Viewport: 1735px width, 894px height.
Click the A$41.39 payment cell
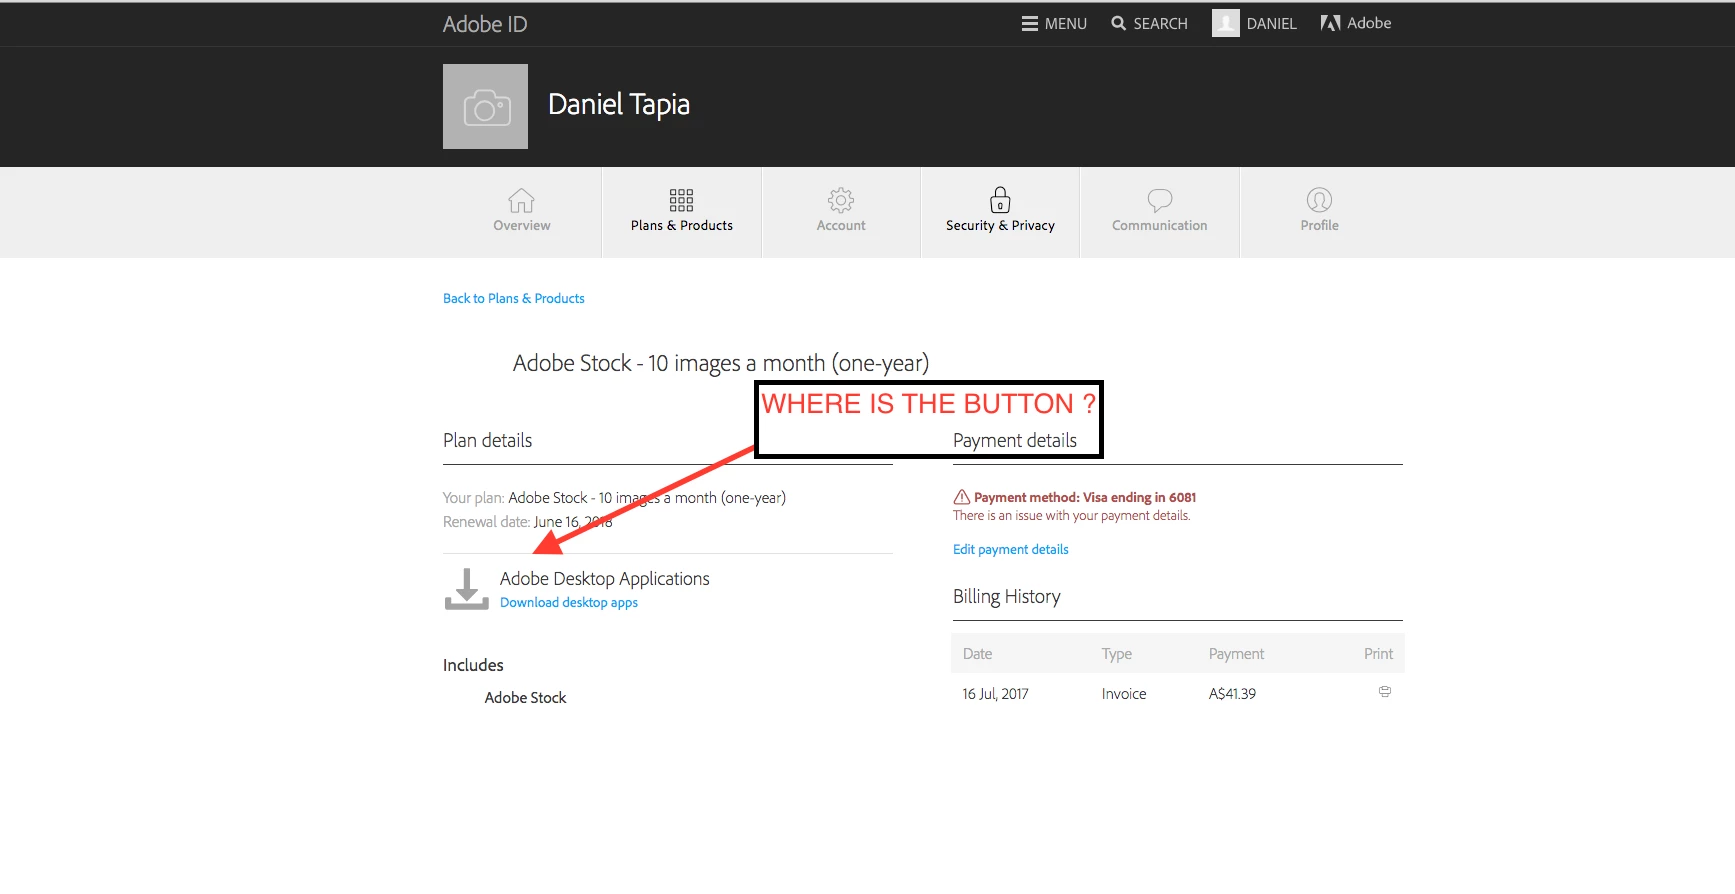(1232, 693)
